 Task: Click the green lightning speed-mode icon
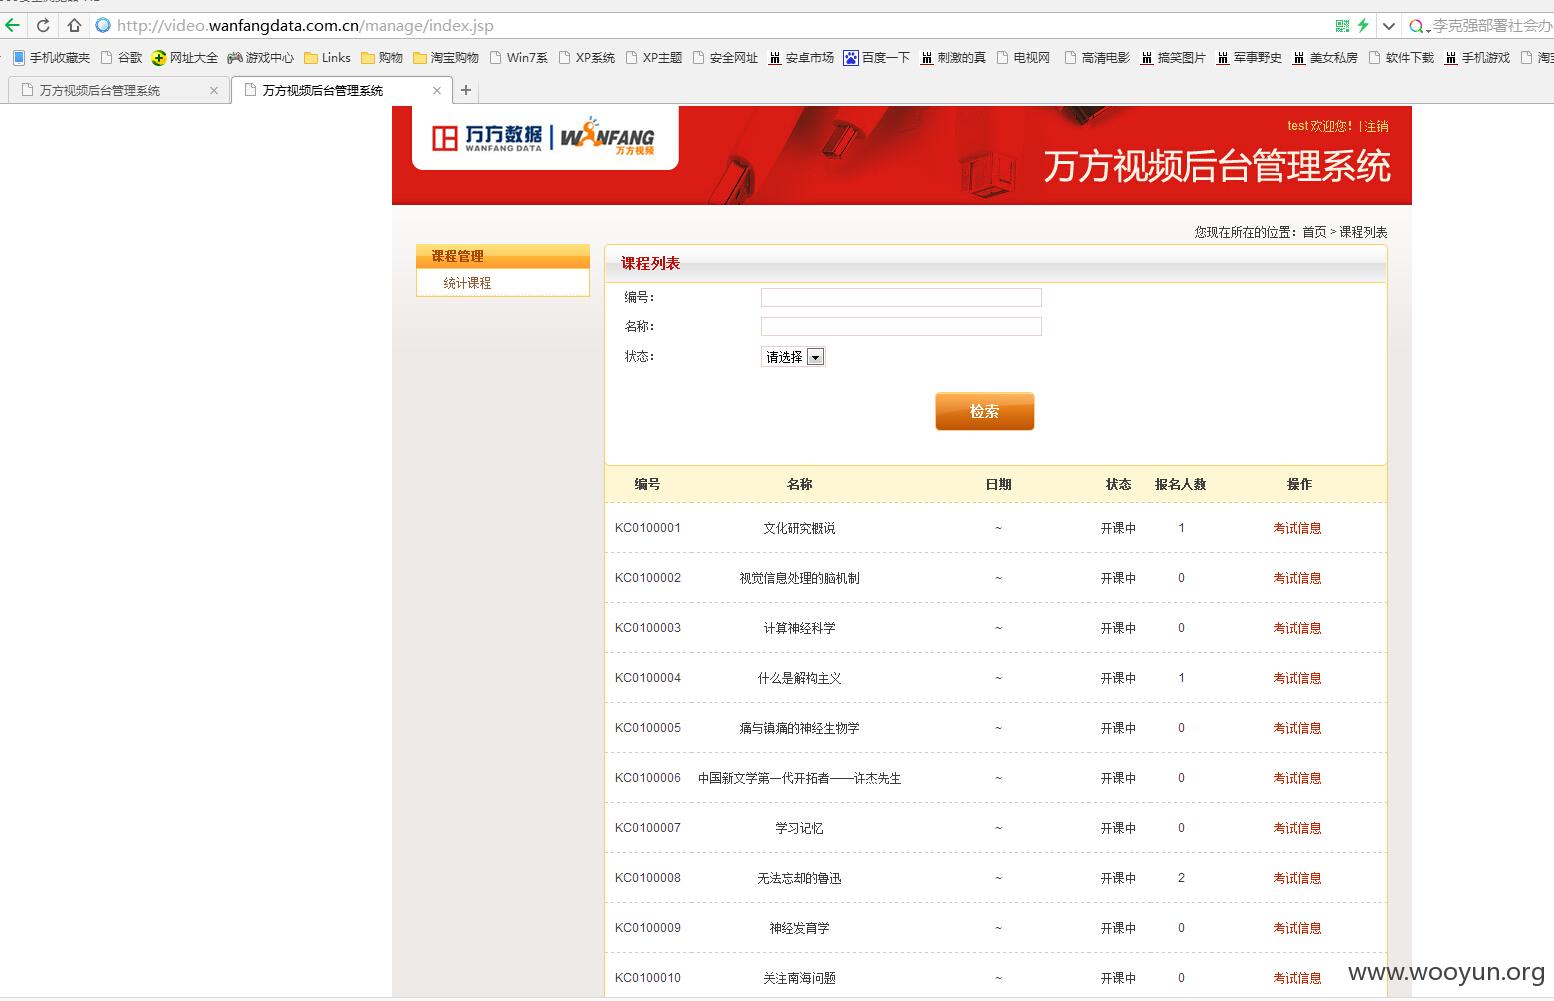[1362, 25]
